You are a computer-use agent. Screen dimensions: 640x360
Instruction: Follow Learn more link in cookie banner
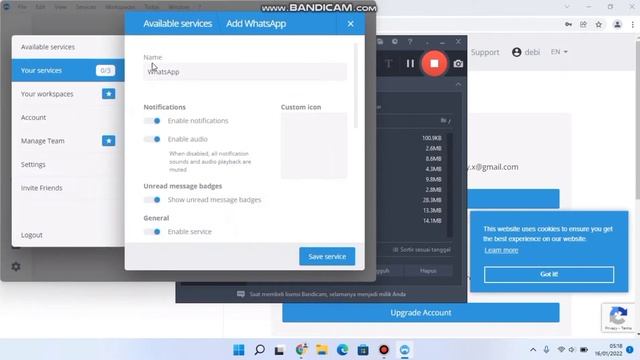[x=501, y=250]
